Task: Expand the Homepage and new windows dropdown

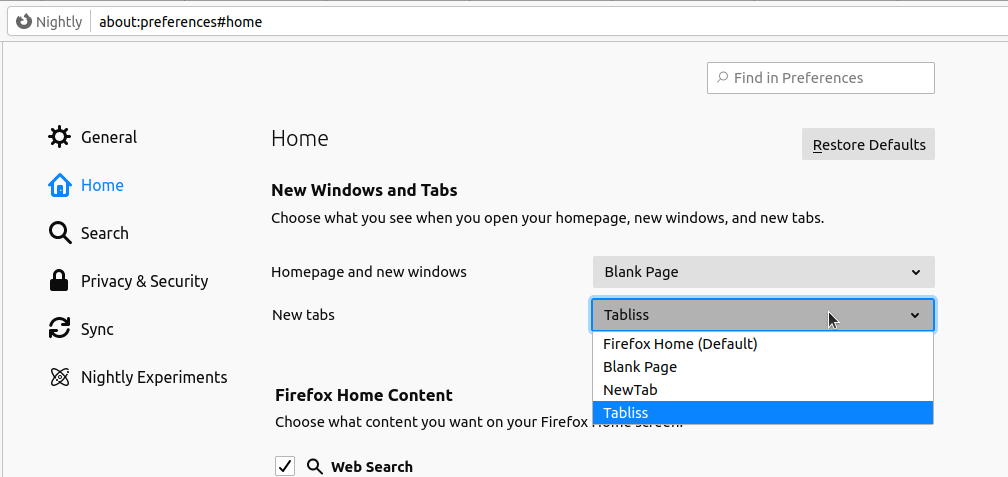Action: pos(763,272)
